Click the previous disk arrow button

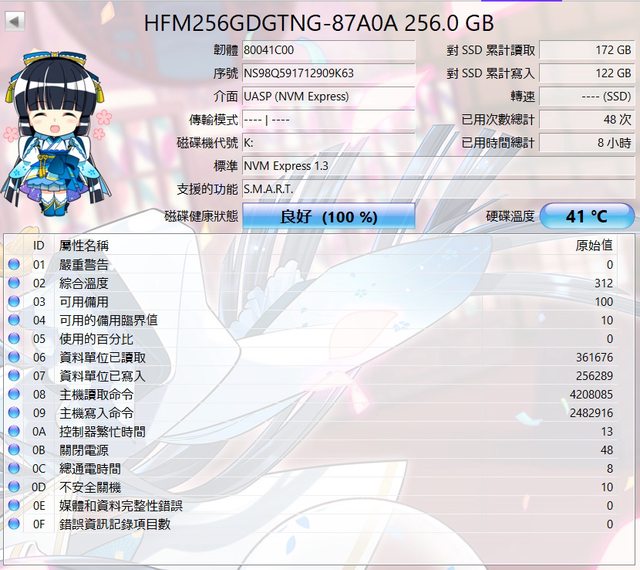click(x=15, y=21)
